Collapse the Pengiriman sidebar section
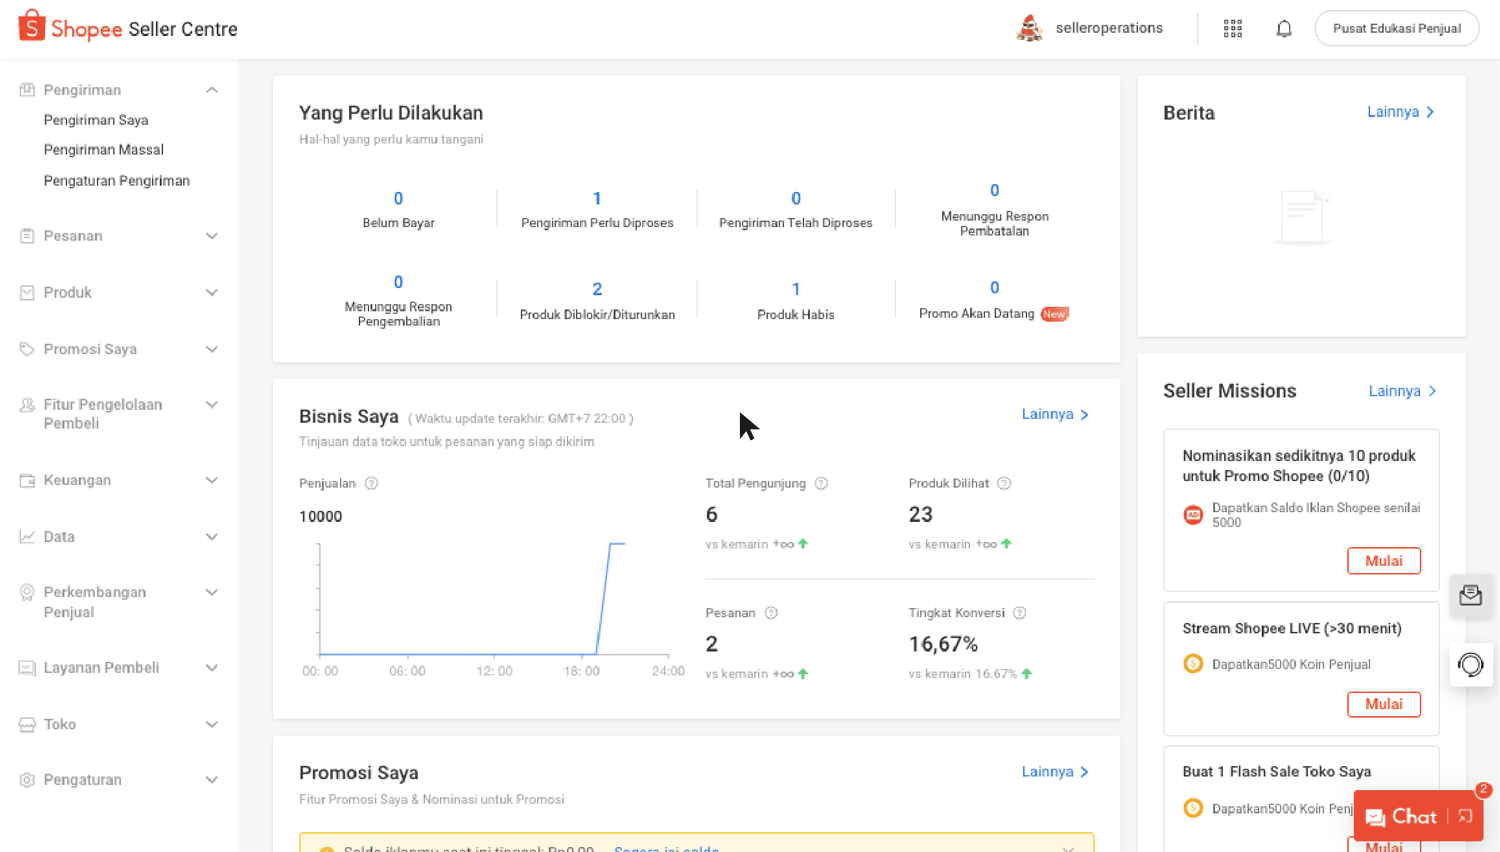The image size is (1500, 852). click(211, 90)
